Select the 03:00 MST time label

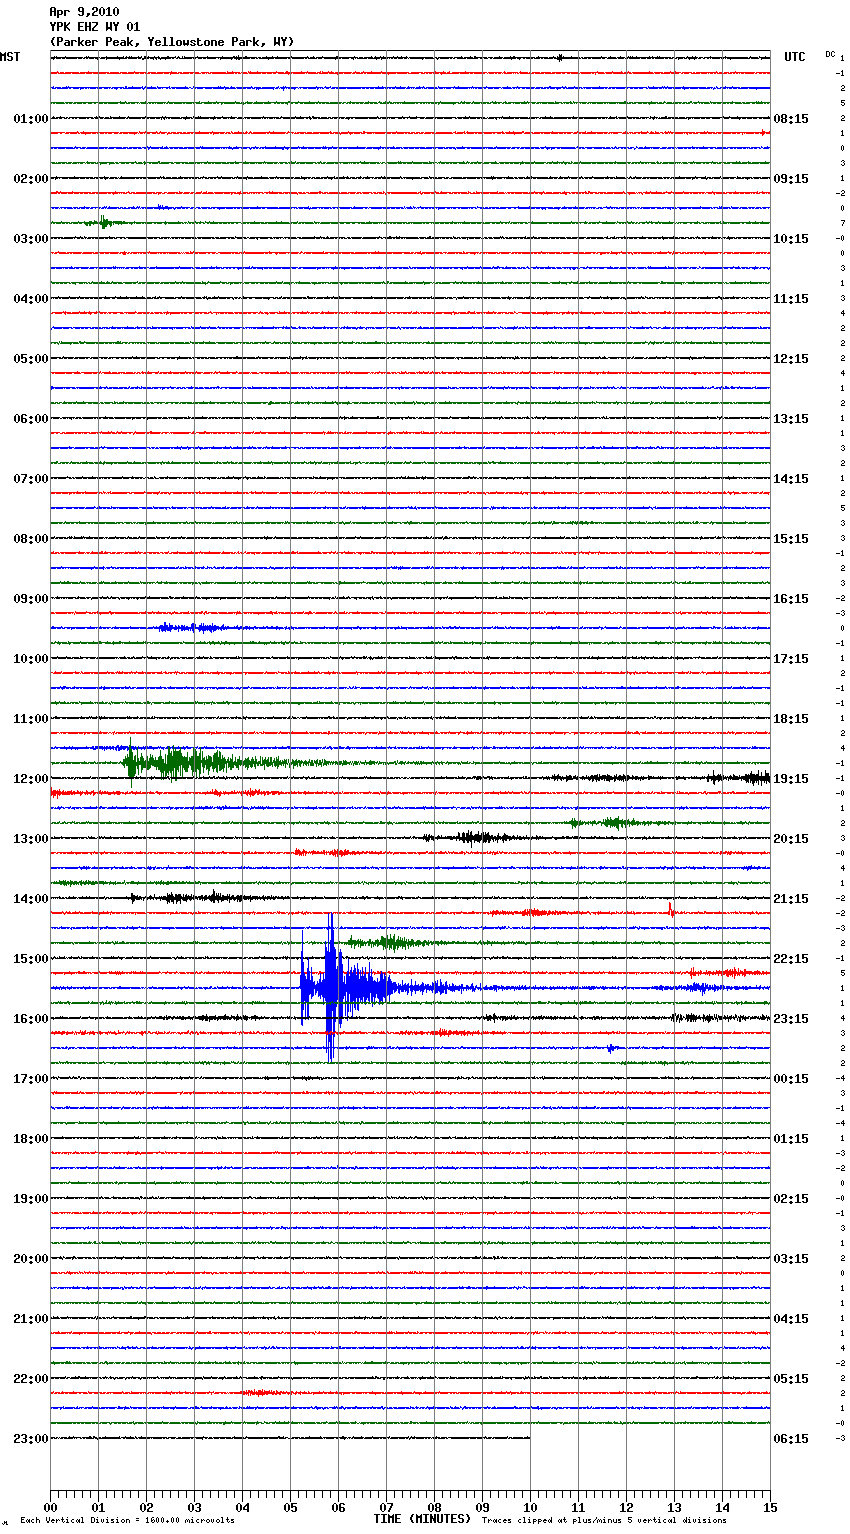(31, 239)
